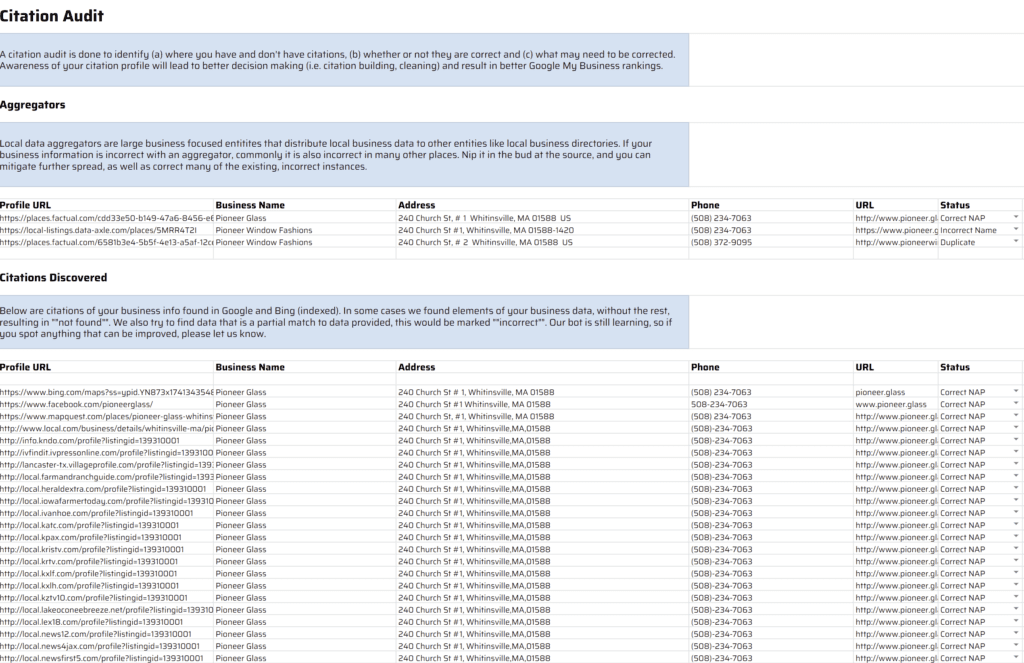Click the paragraph starting 'Local data aggregators are large'
This screenshot has height=663, width=1024.
tap(326, 155)
